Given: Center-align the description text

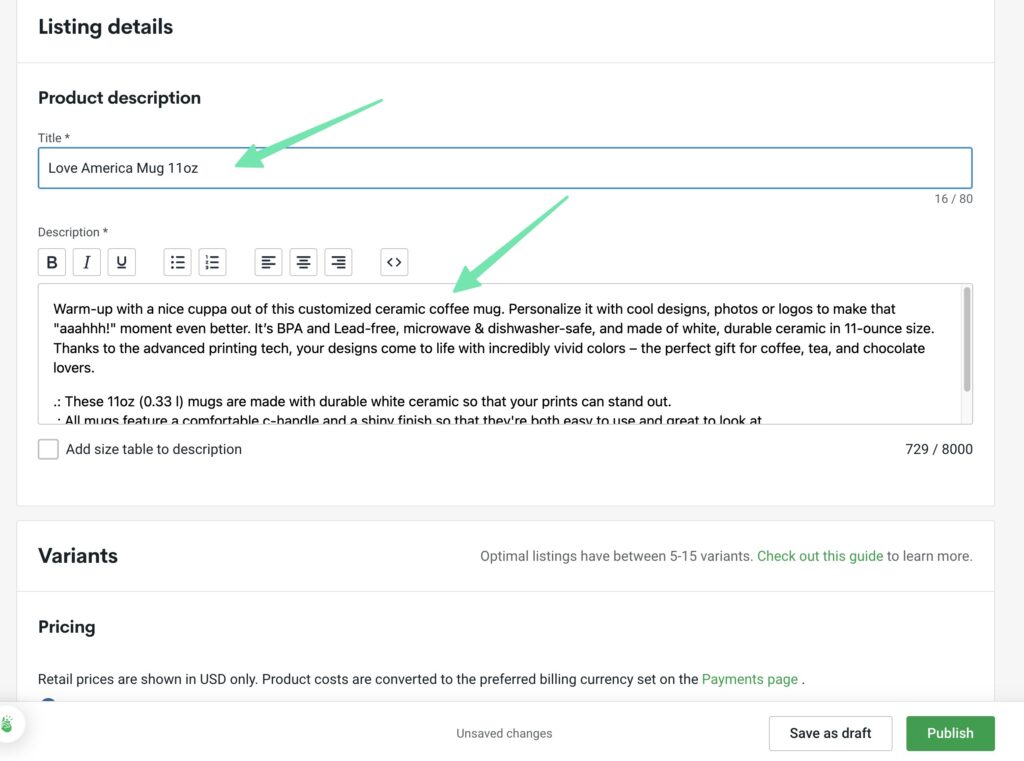Looking at the screenshot, I should 304,262.
